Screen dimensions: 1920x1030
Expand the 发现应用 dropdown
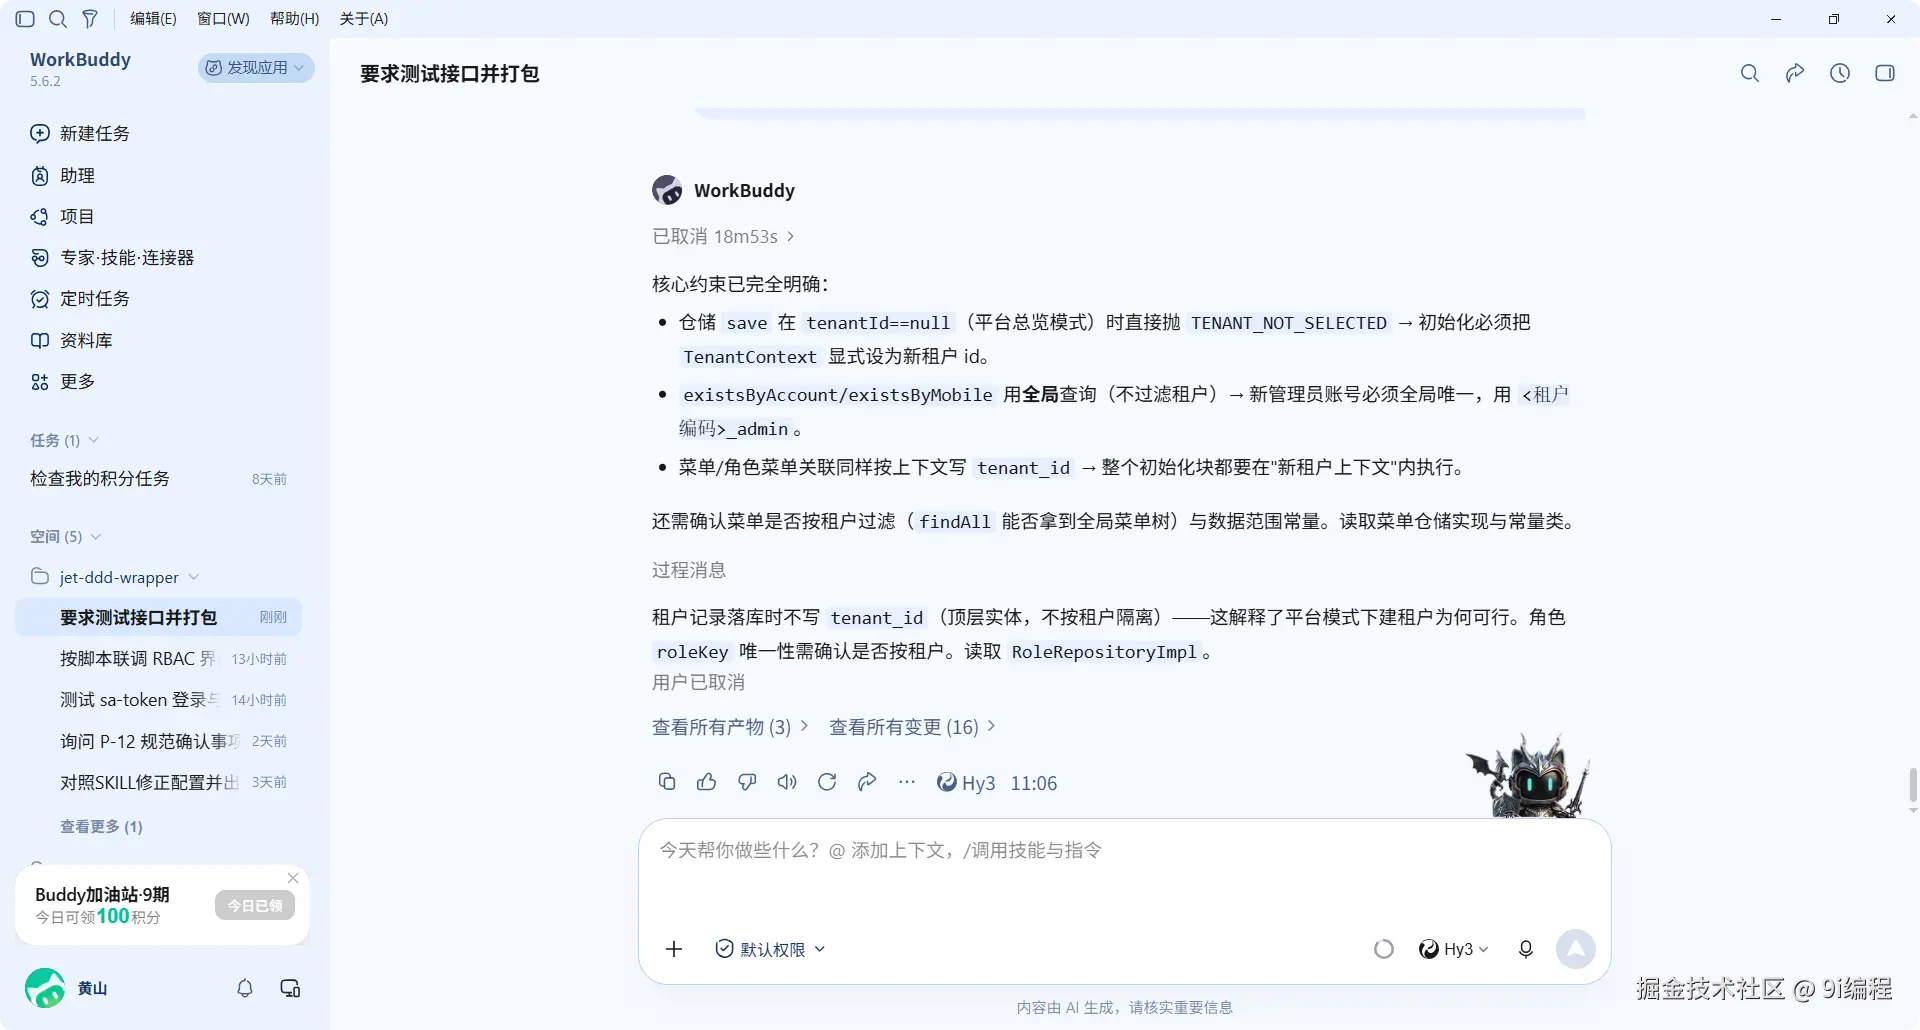click(256, 68)
